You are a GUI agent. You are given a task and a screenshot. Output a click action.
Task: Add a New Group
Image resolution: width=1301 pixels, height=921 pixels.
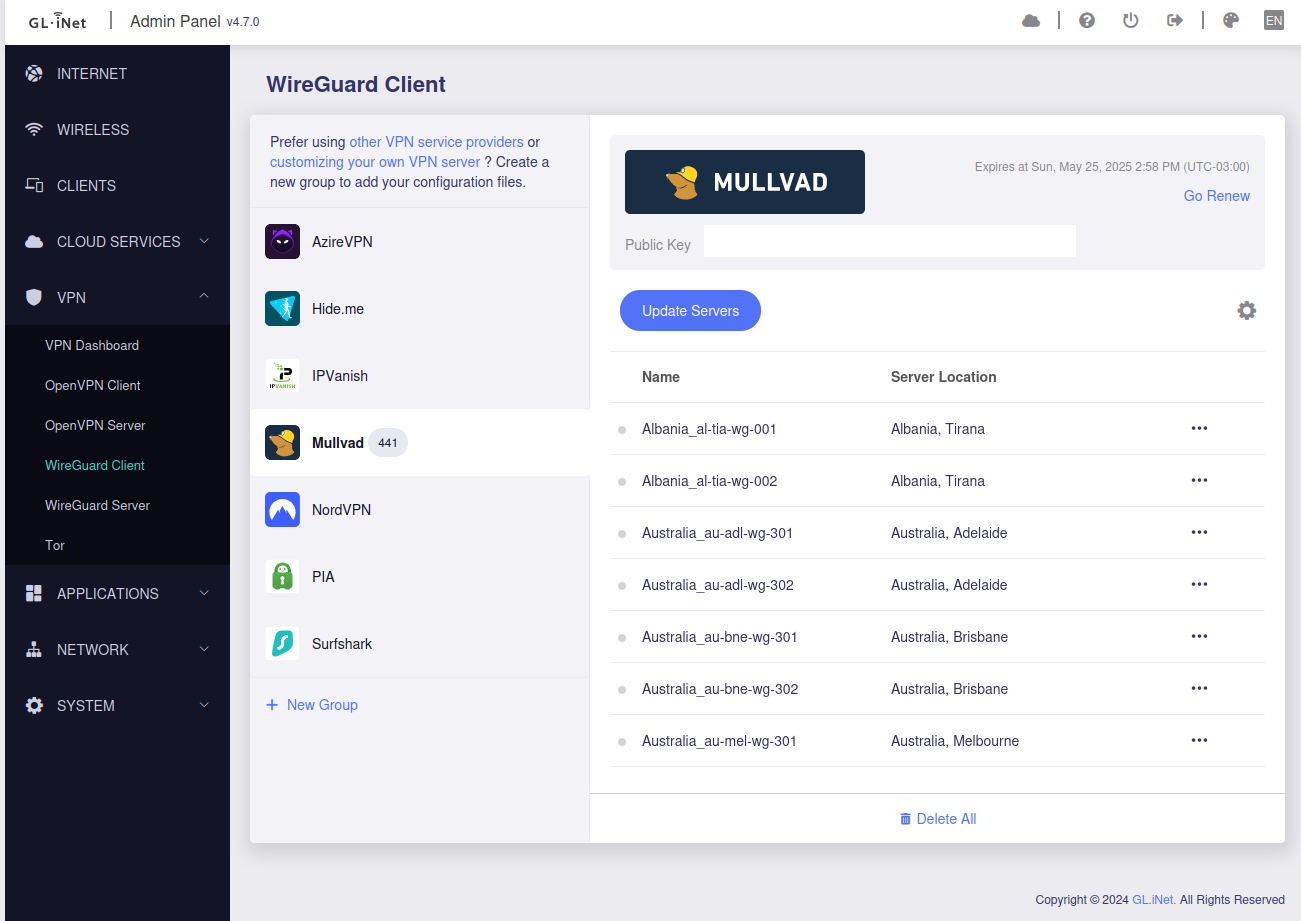[x=312, y=705]
